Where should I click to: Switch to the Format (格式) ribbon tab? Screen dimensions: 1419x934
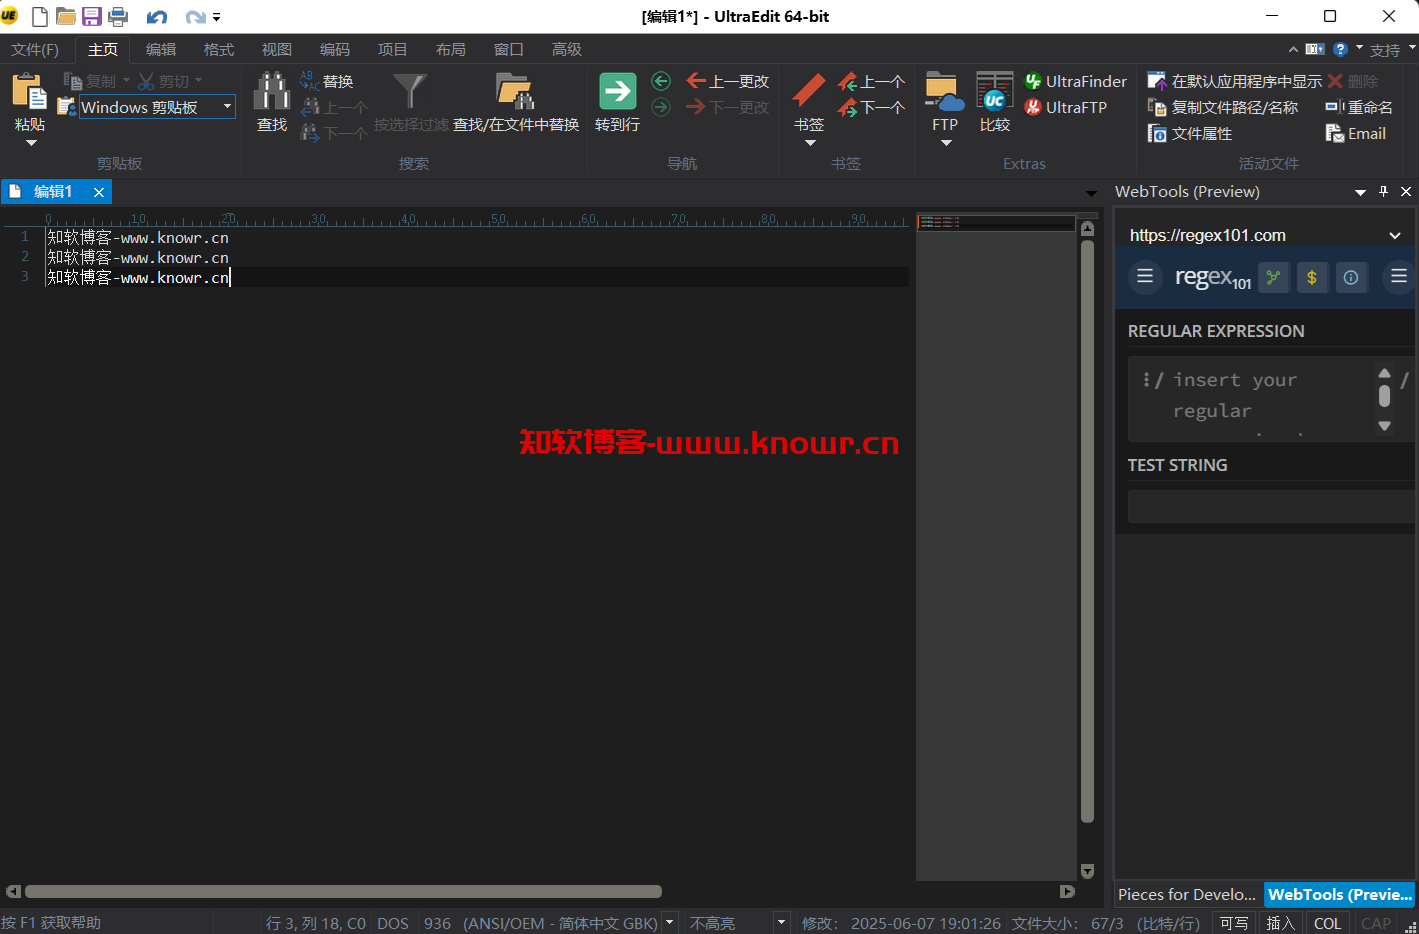218,49
